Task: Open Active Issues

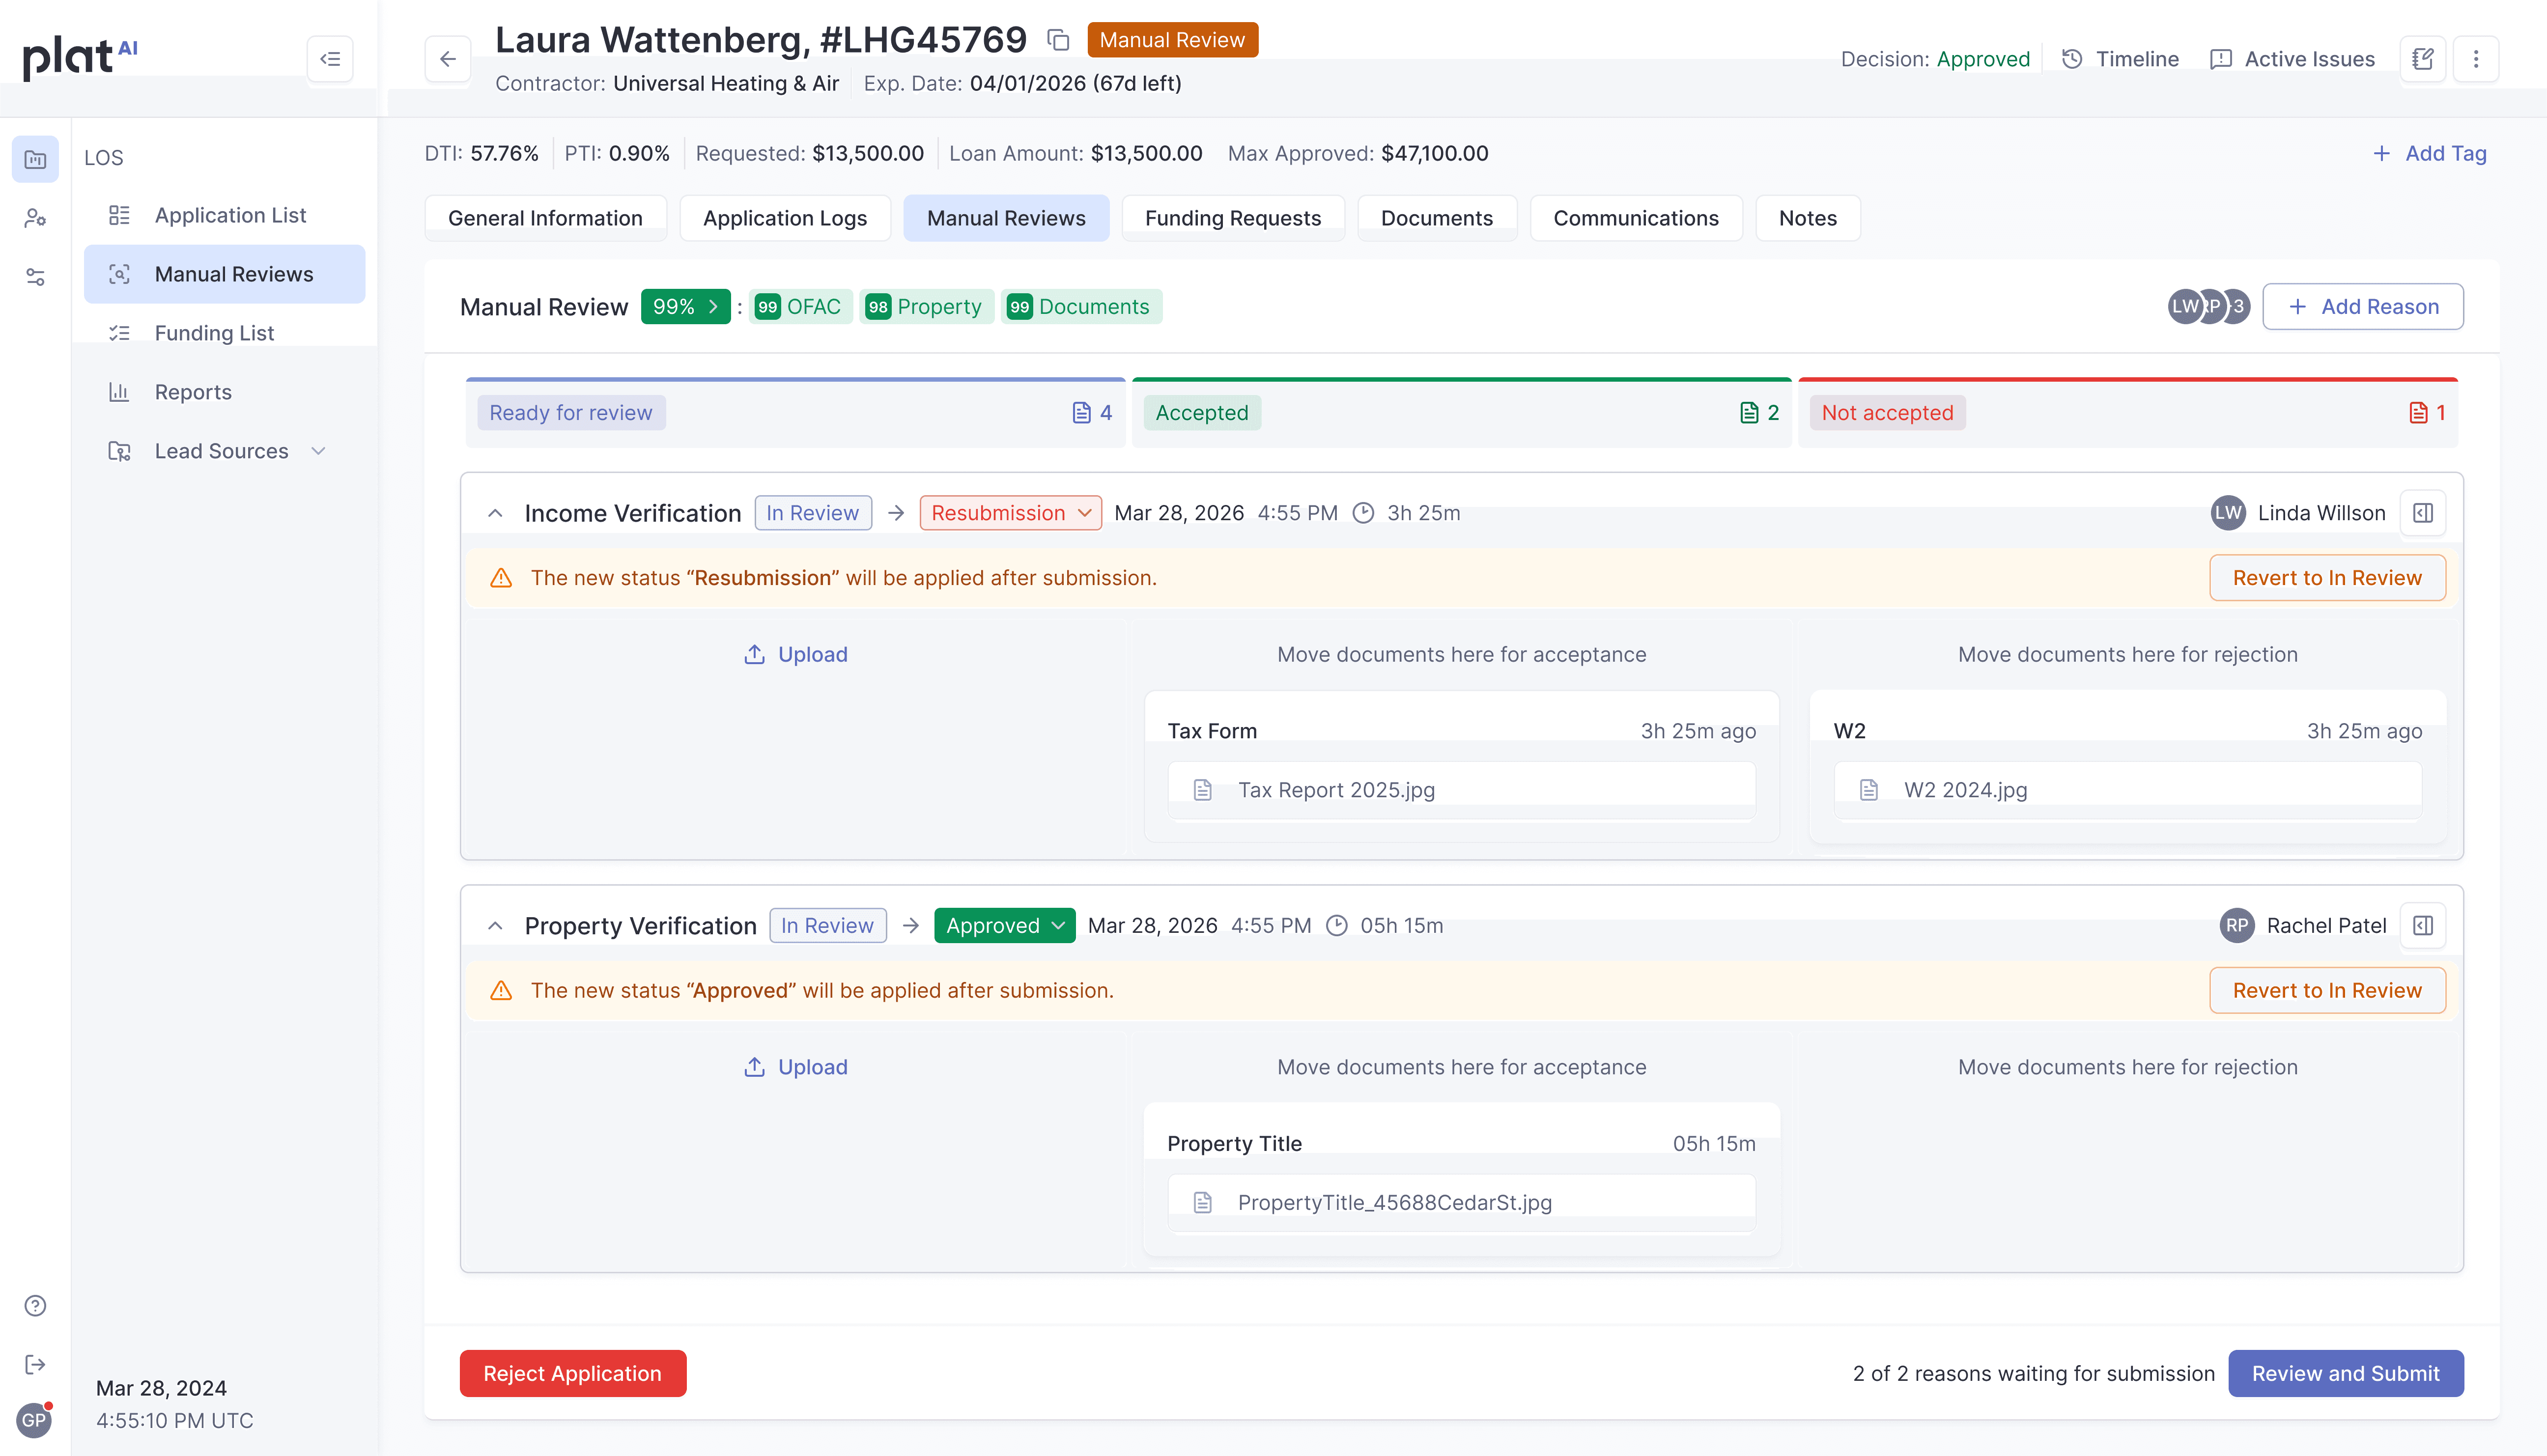Action: 2292,59
